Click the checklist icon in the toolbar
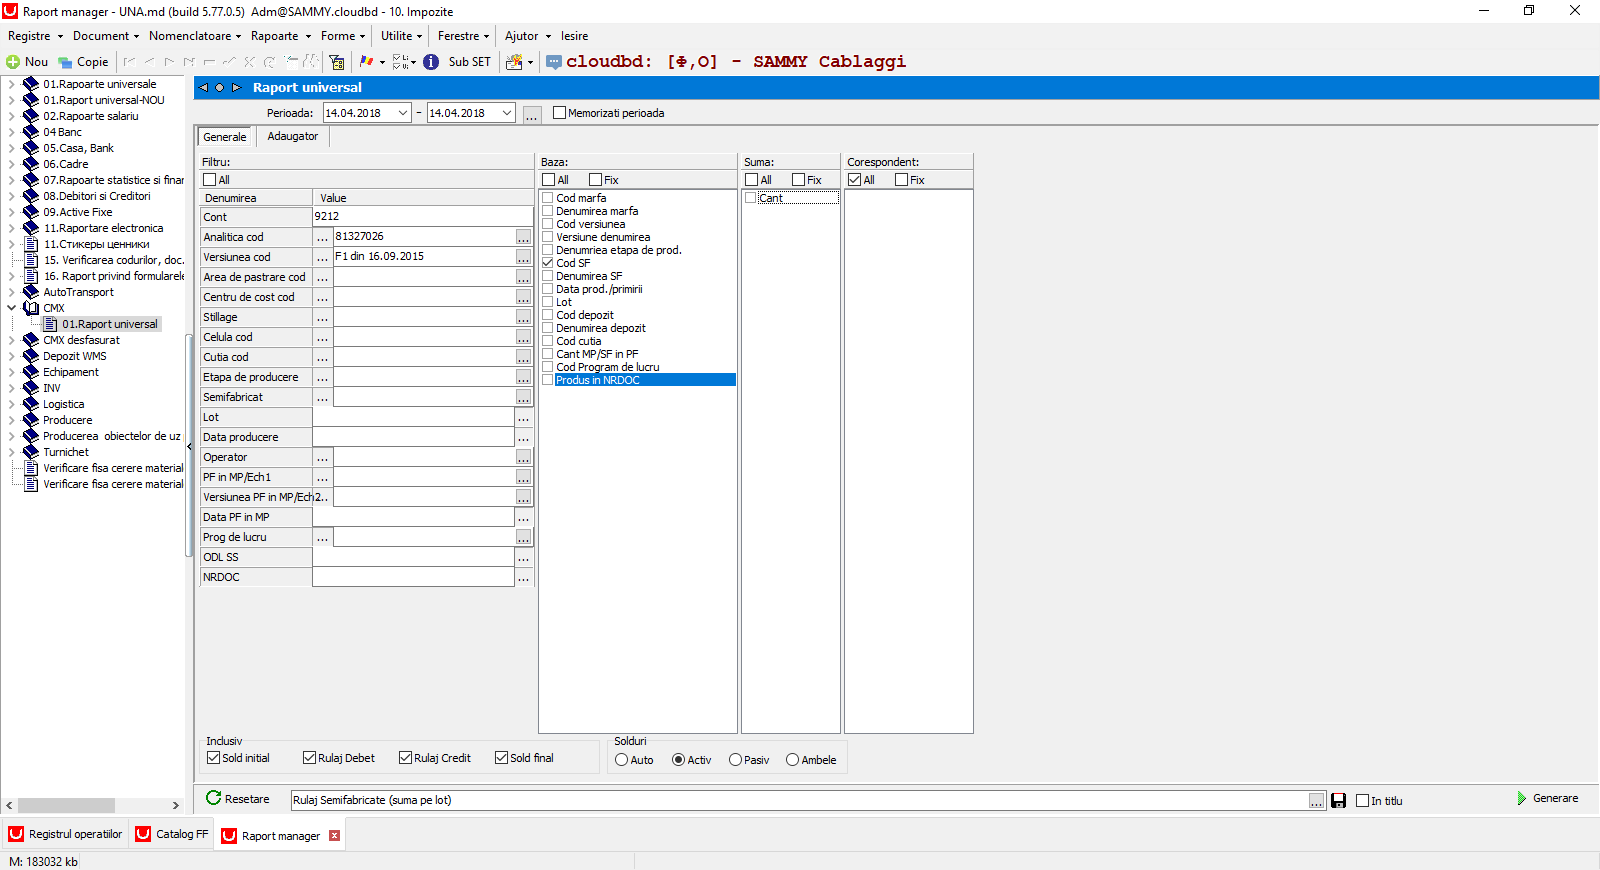 coord(400,62)
